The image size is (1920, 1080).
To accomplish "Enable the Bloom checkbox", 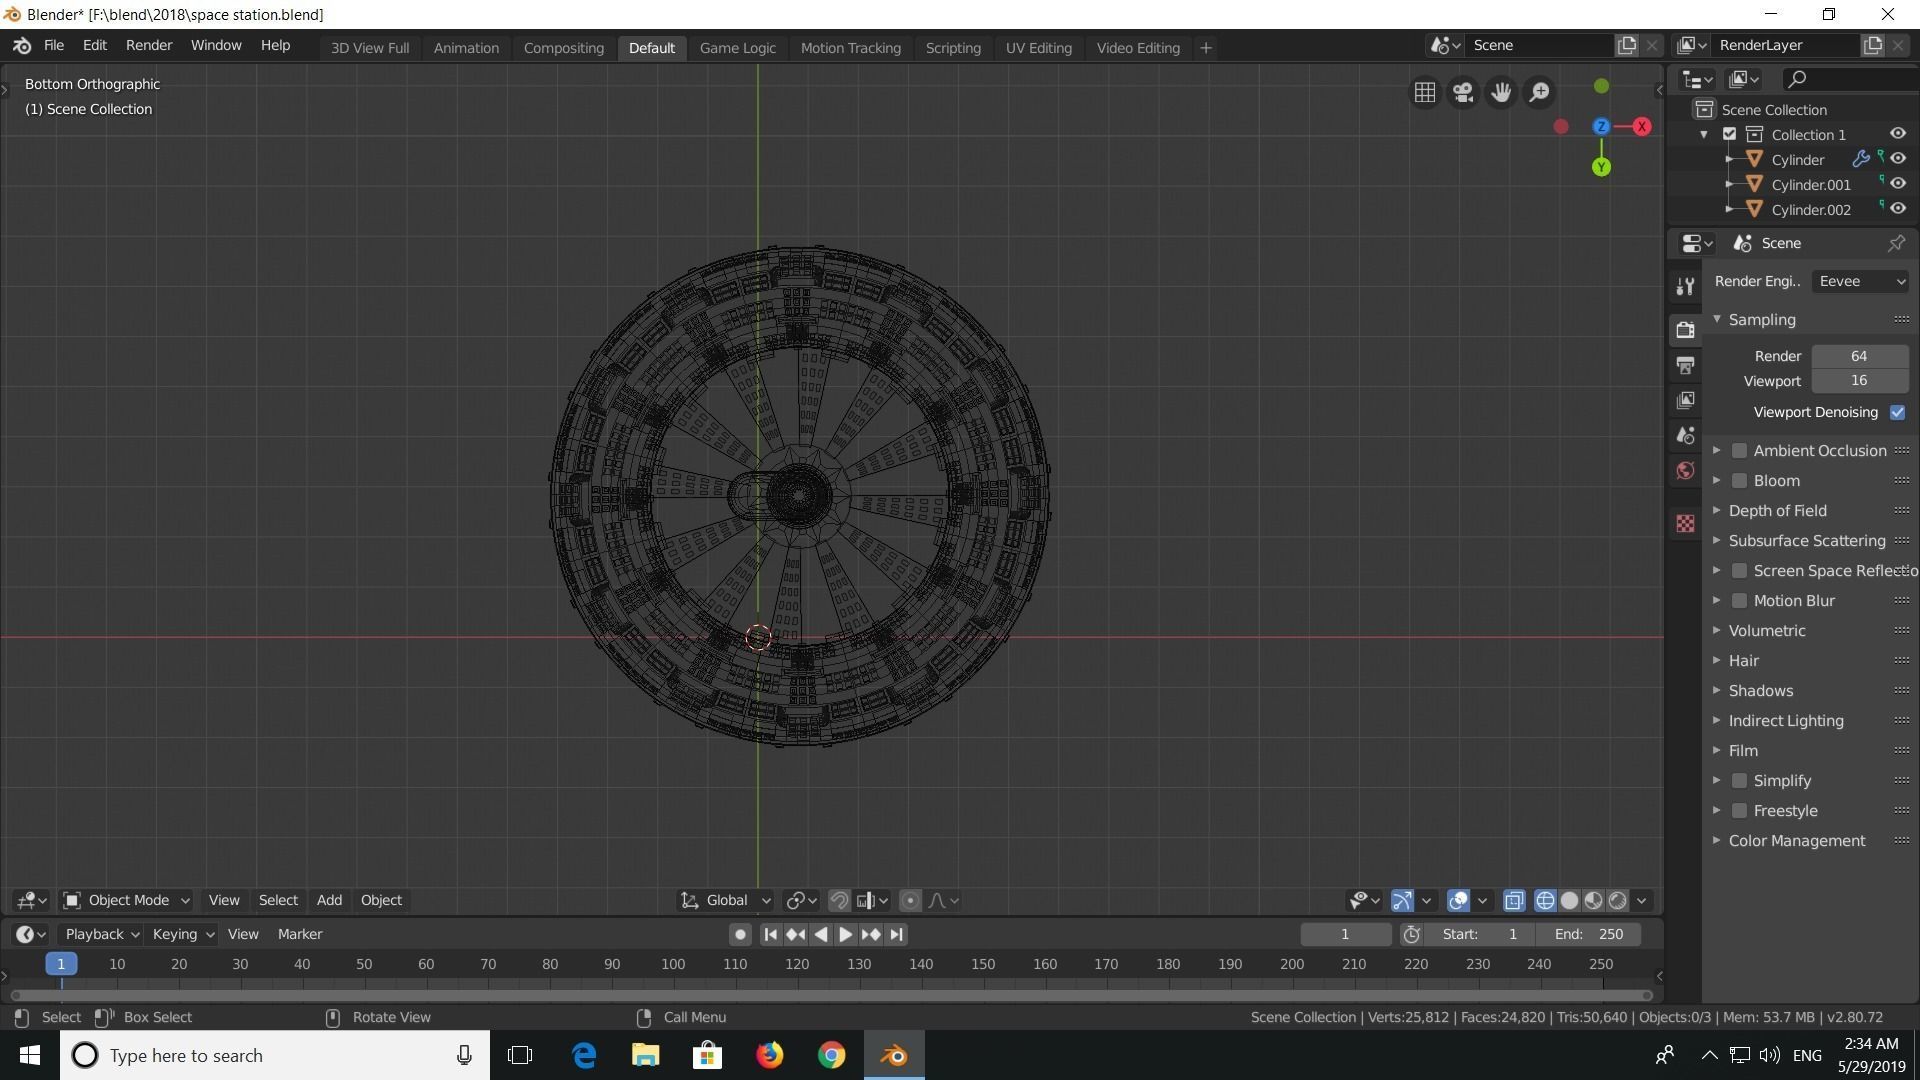I will 1739,481.
